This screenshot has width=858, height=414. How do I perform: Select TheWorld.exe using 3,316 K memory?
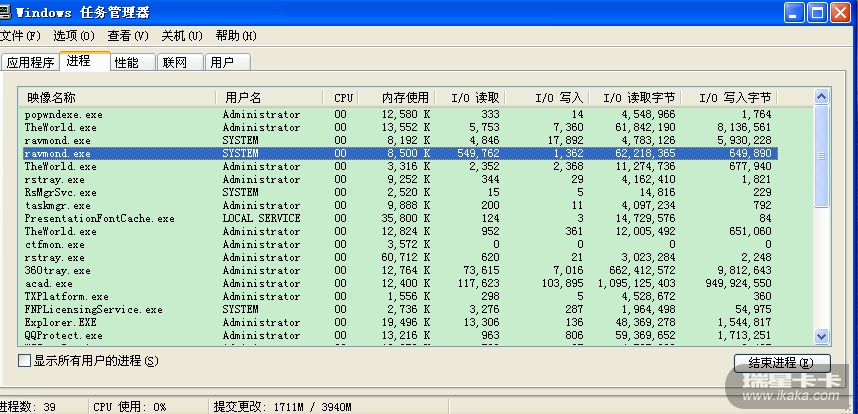click(401, 166)
